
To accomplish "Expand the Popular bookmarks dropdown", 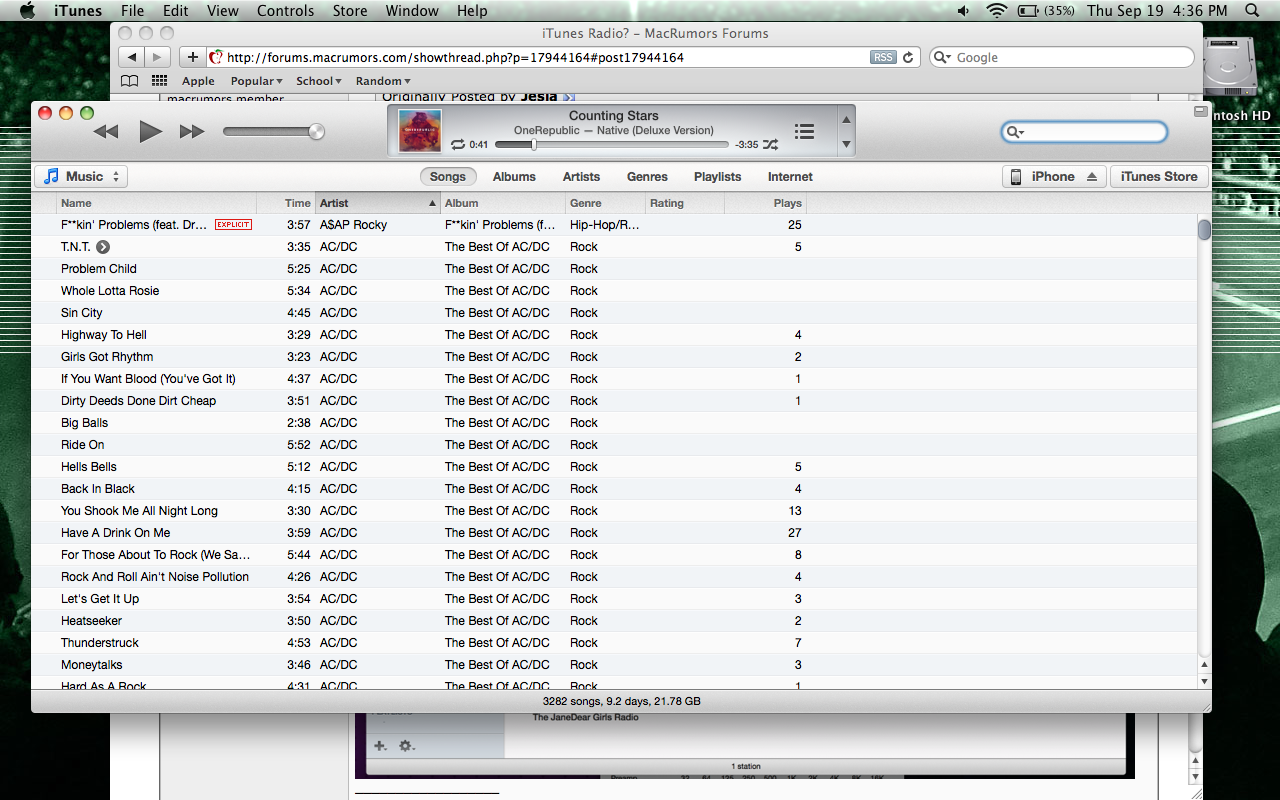I will 256,81.
